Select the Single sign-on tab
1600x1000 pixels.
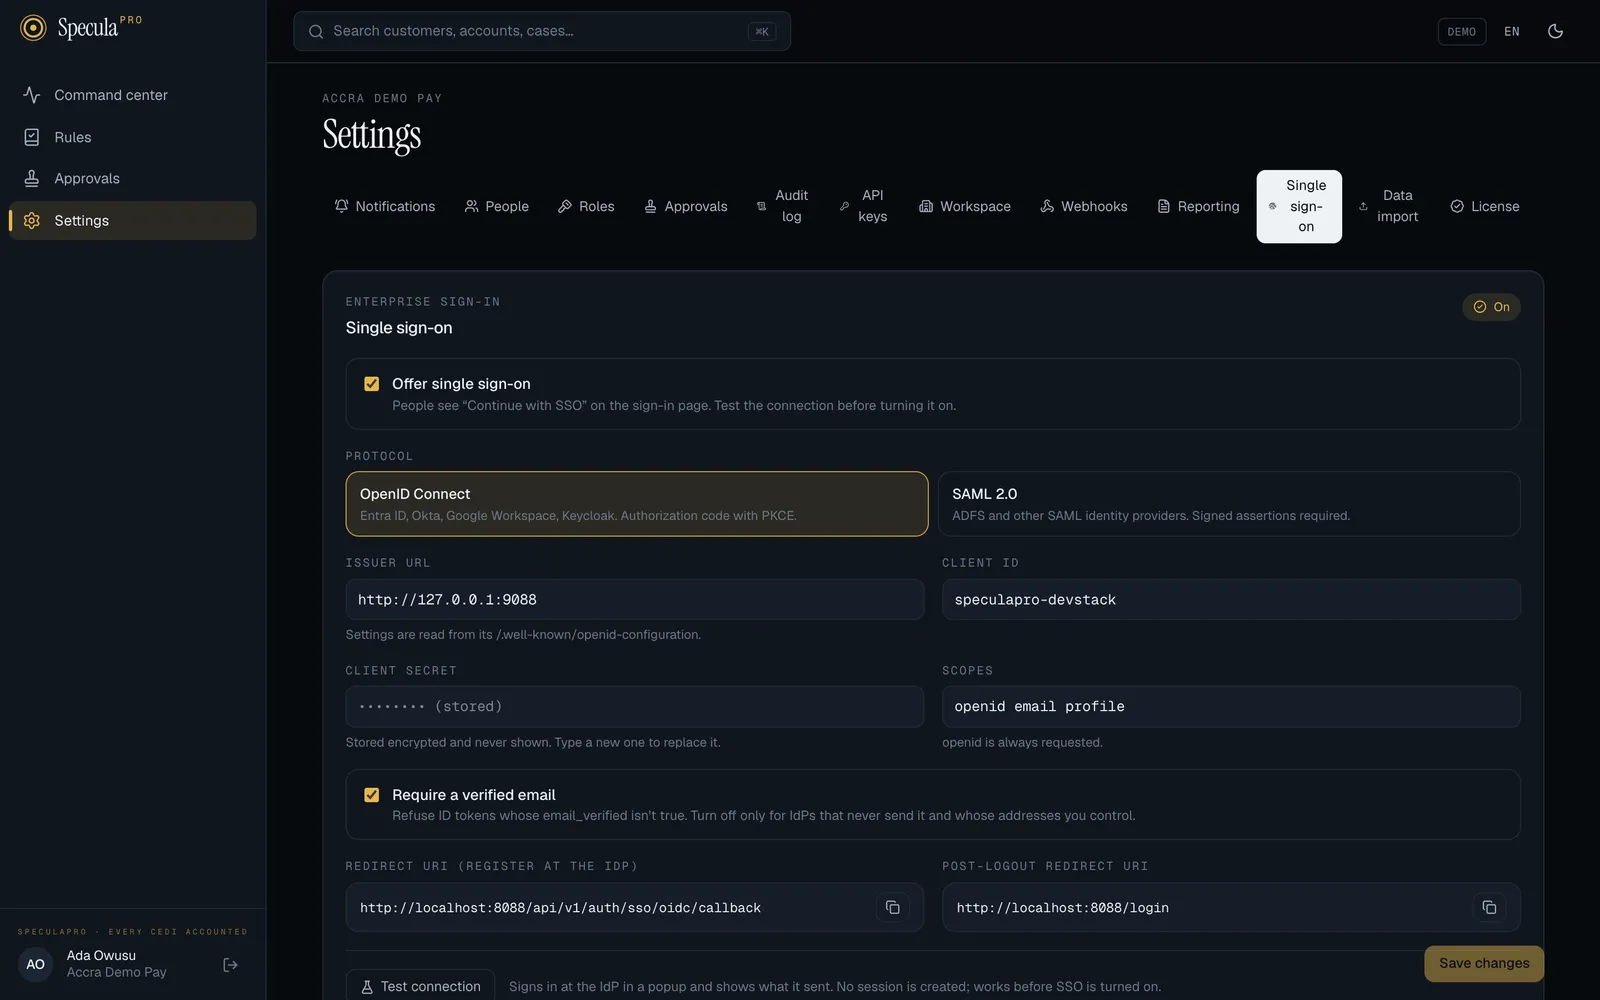point(1299,206)
